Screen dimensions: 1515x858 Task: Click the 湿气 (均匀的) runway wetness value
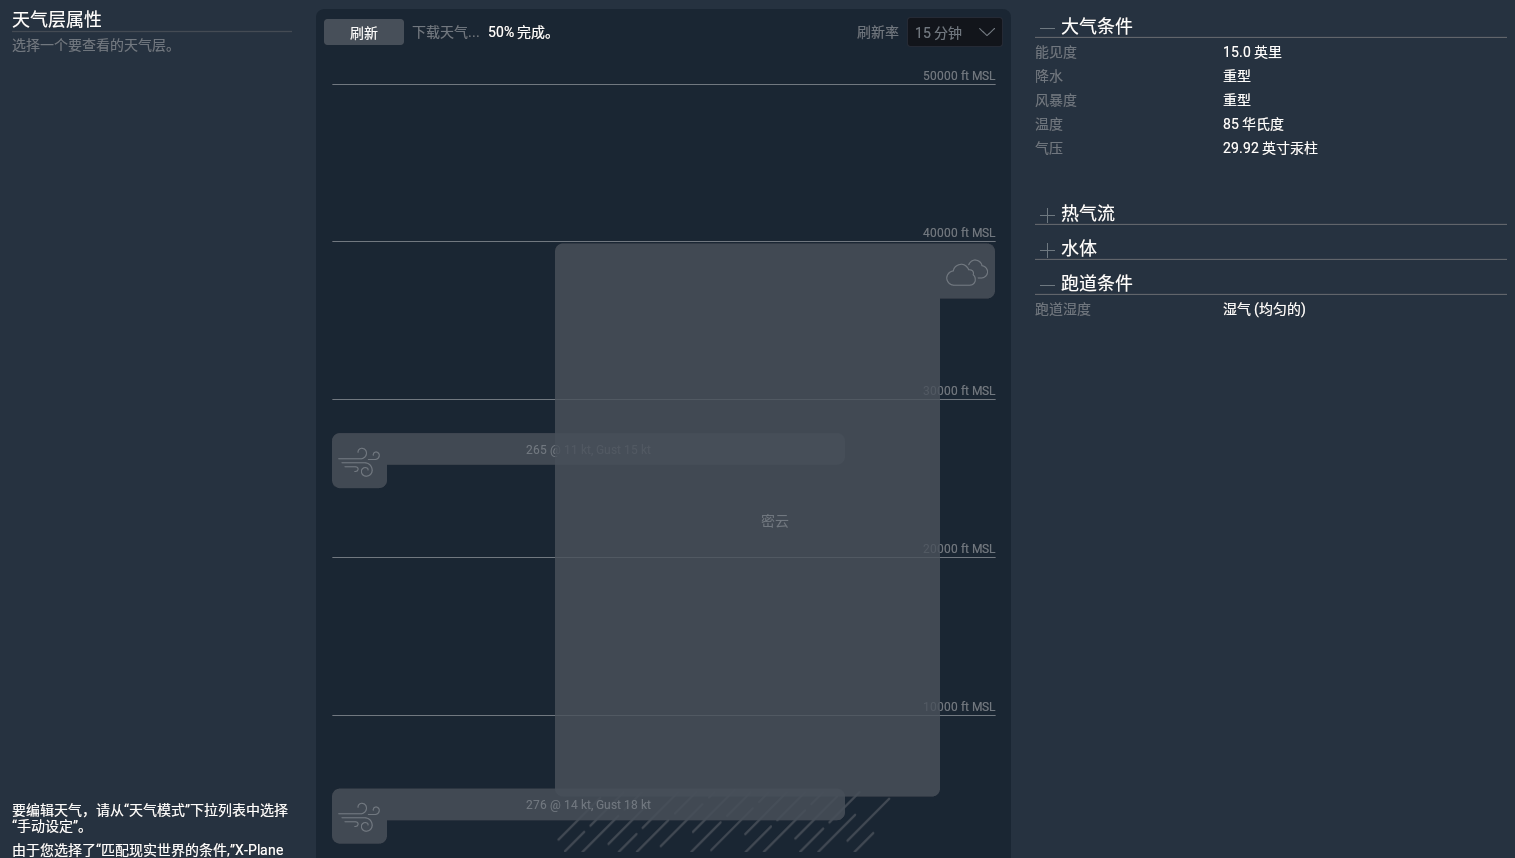coord(1264,309)
